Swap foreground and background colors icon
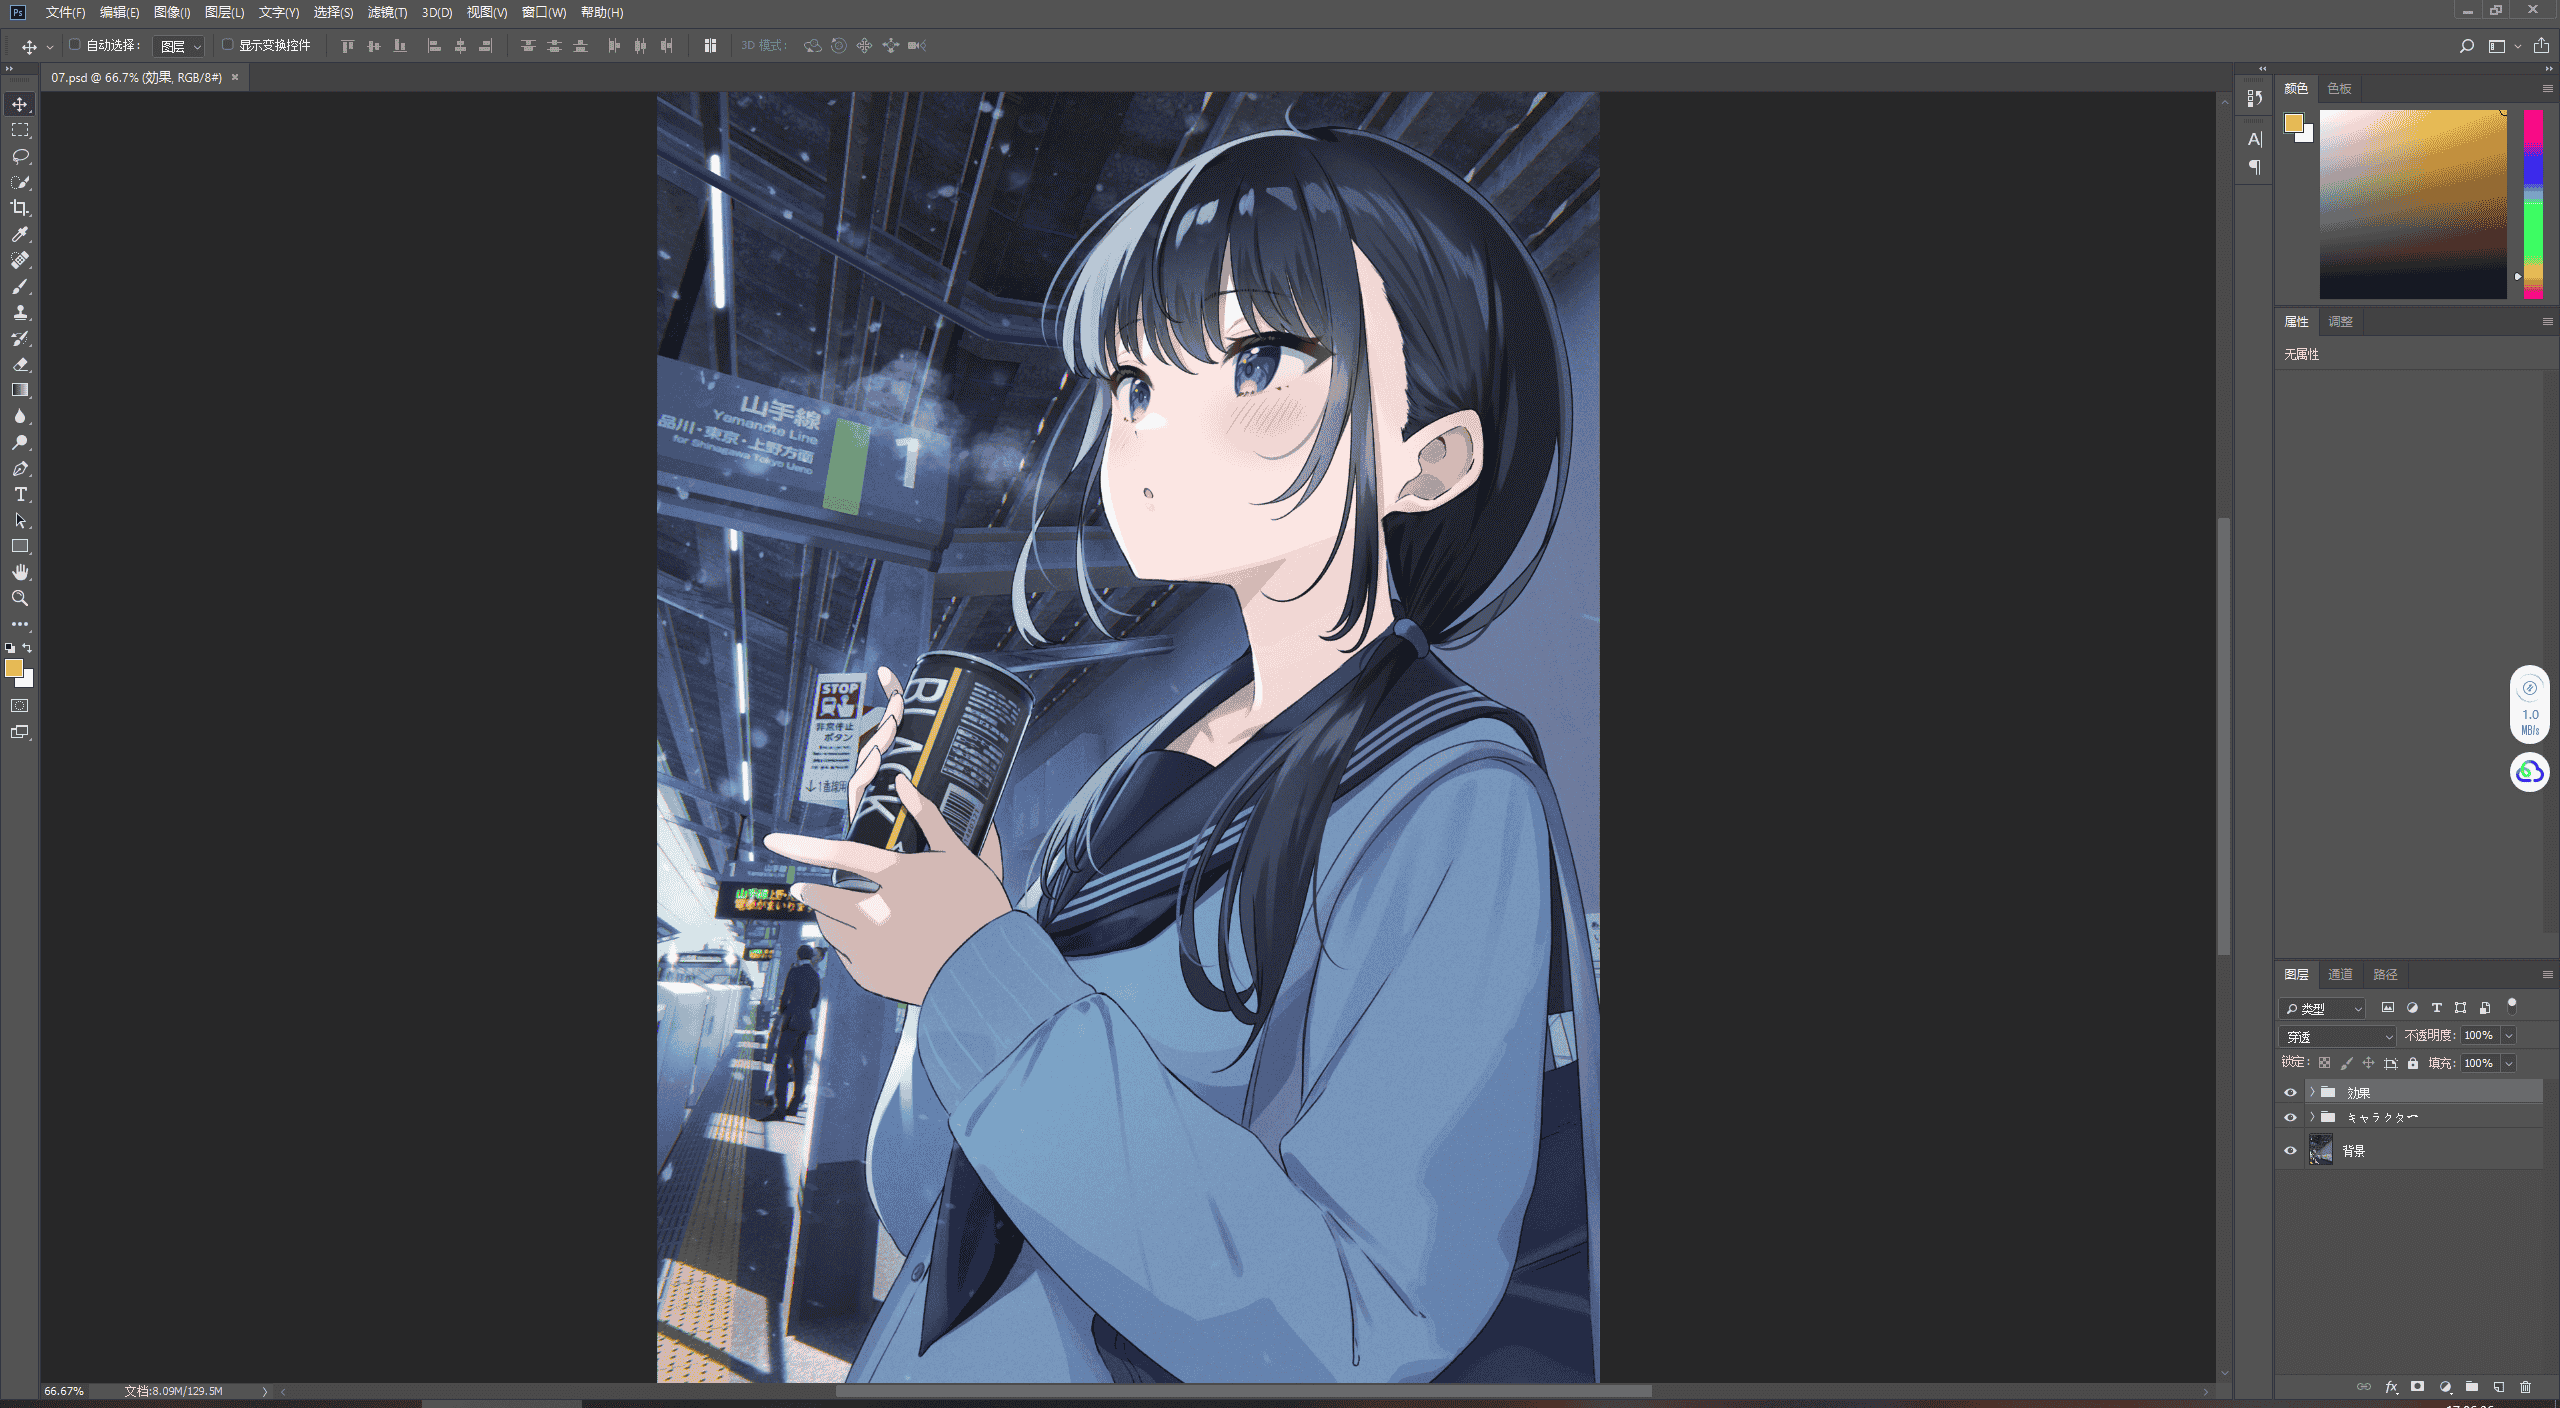Screen dimensions: 2560x1408 28,648
